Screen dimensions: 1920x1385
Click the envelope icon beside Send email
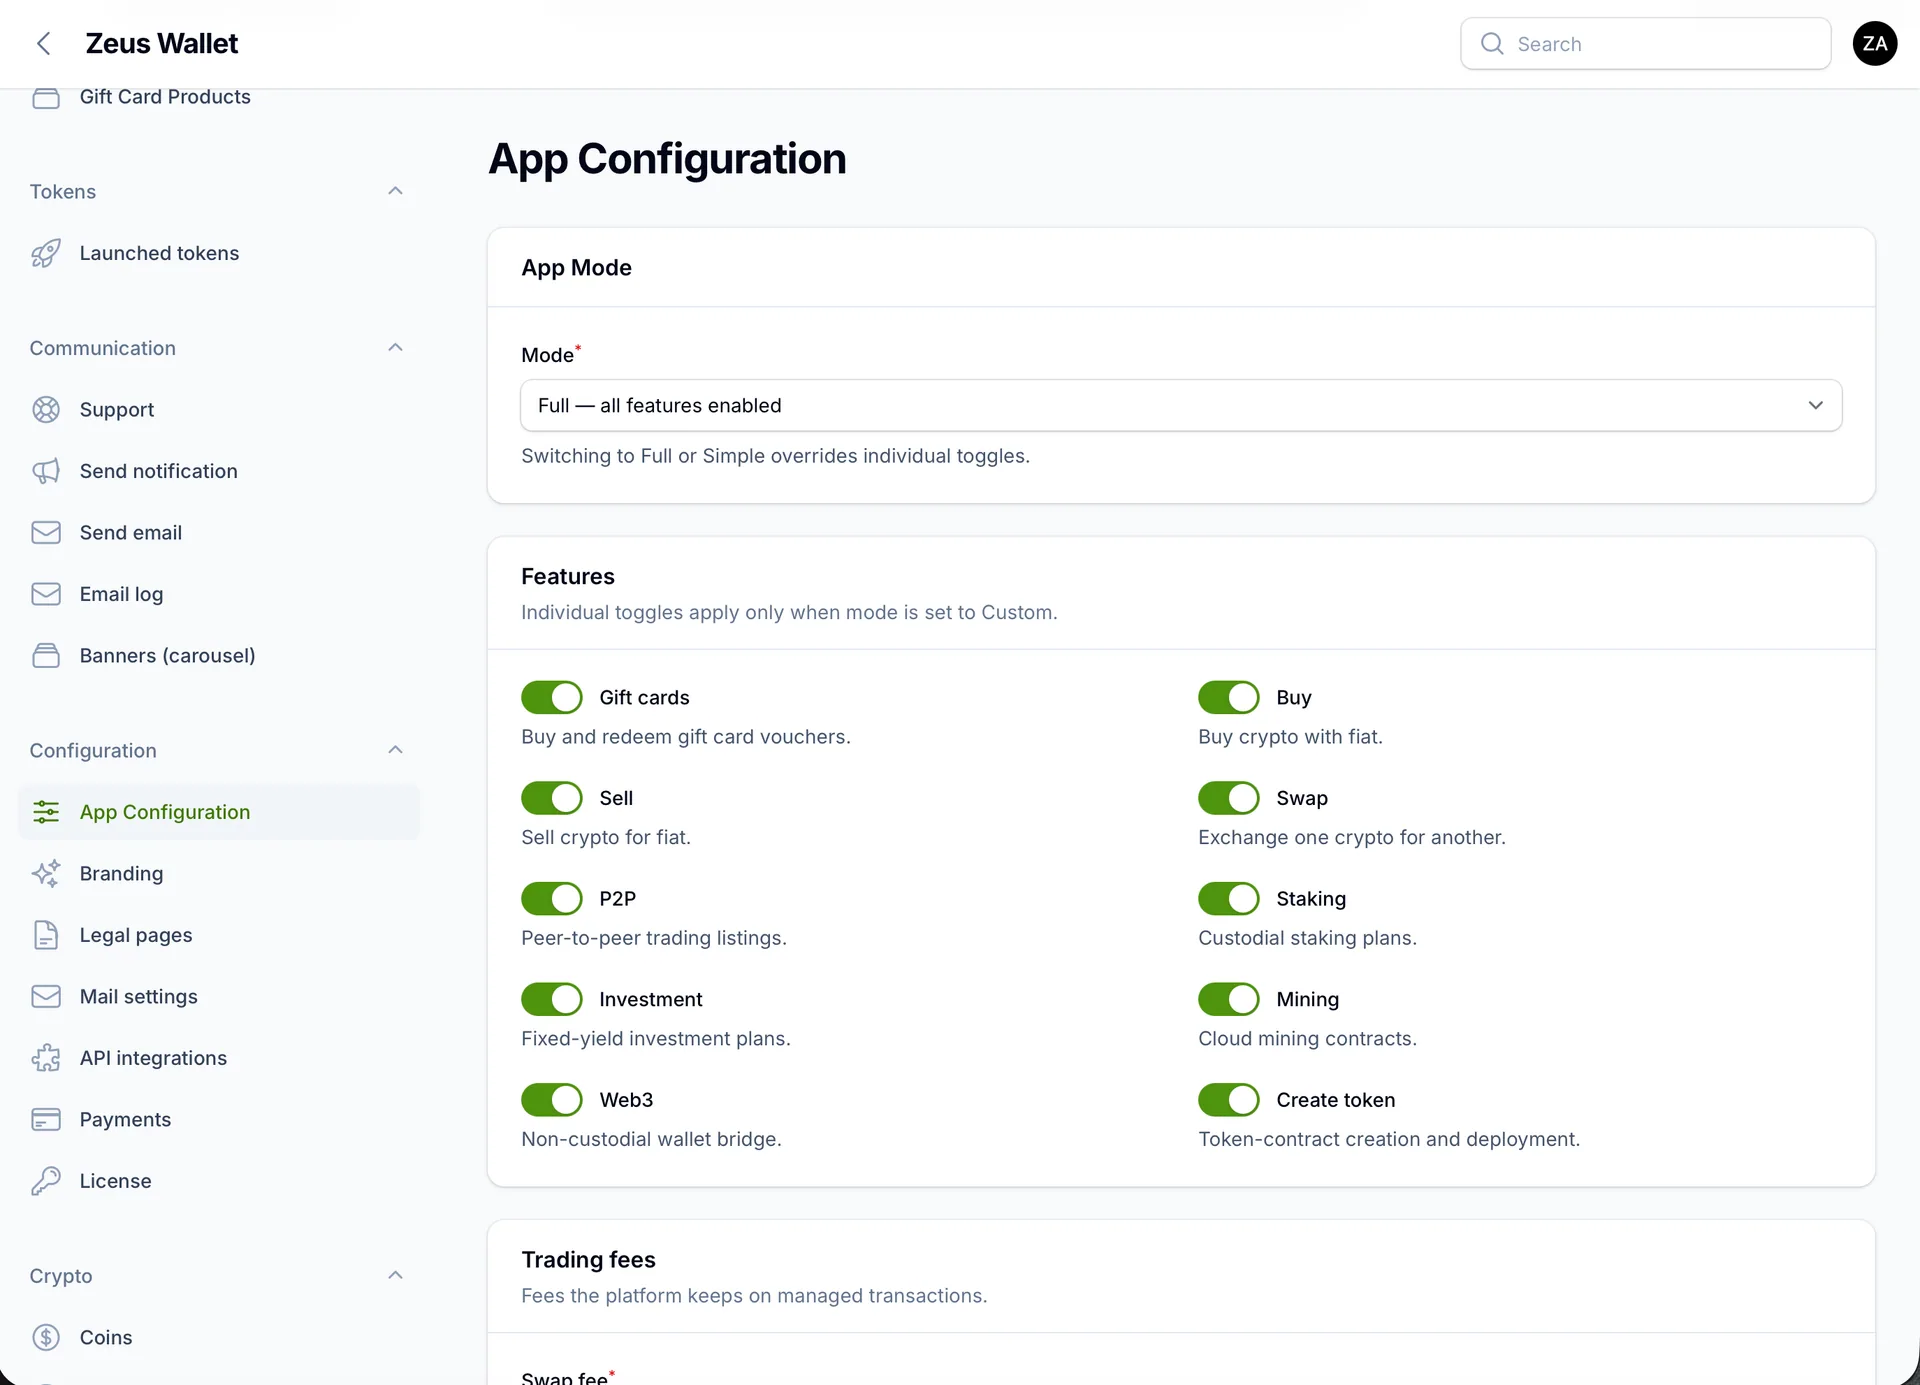coord(46,533)
